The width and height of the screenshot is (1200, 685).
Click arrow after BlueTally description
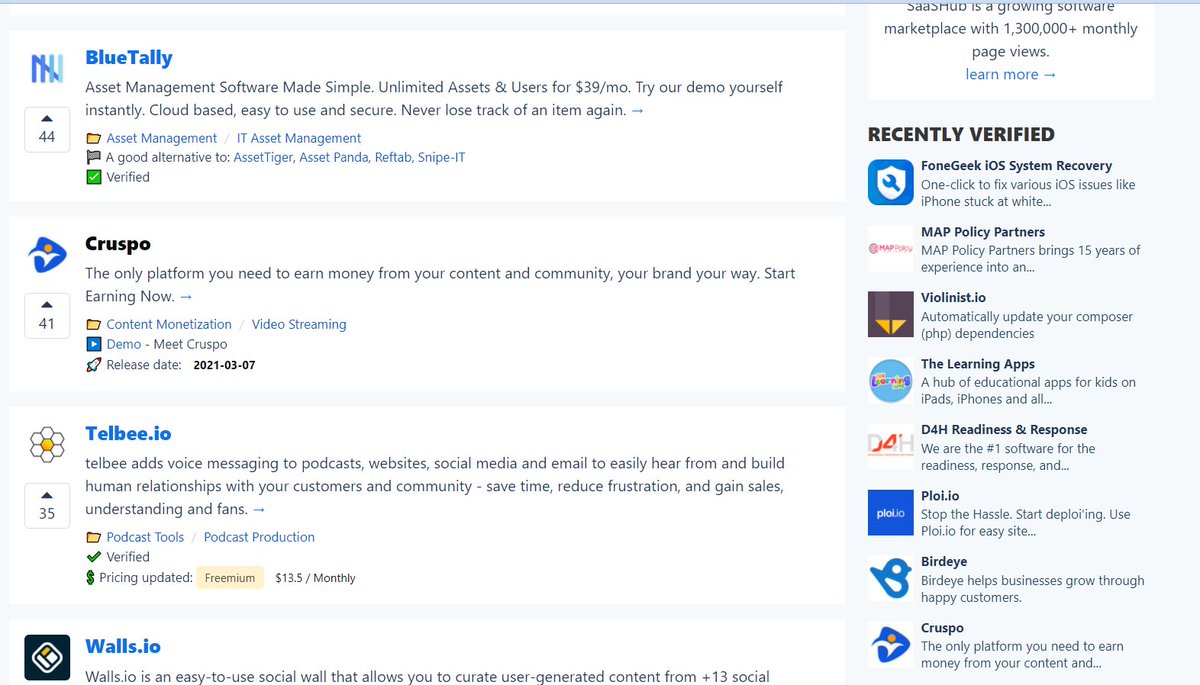(637, 111)
